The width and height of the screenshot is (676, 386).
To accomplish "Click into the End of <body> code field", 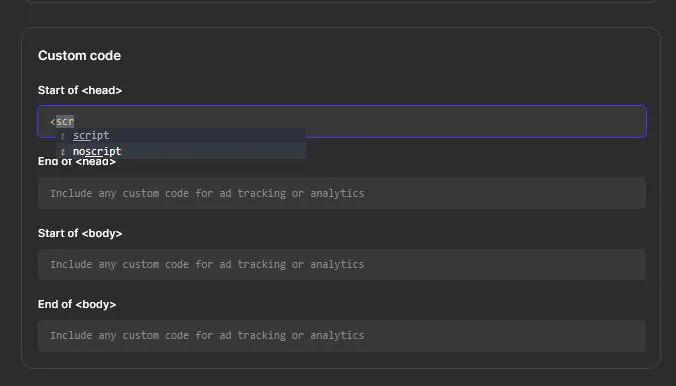I will click(342, 336).
